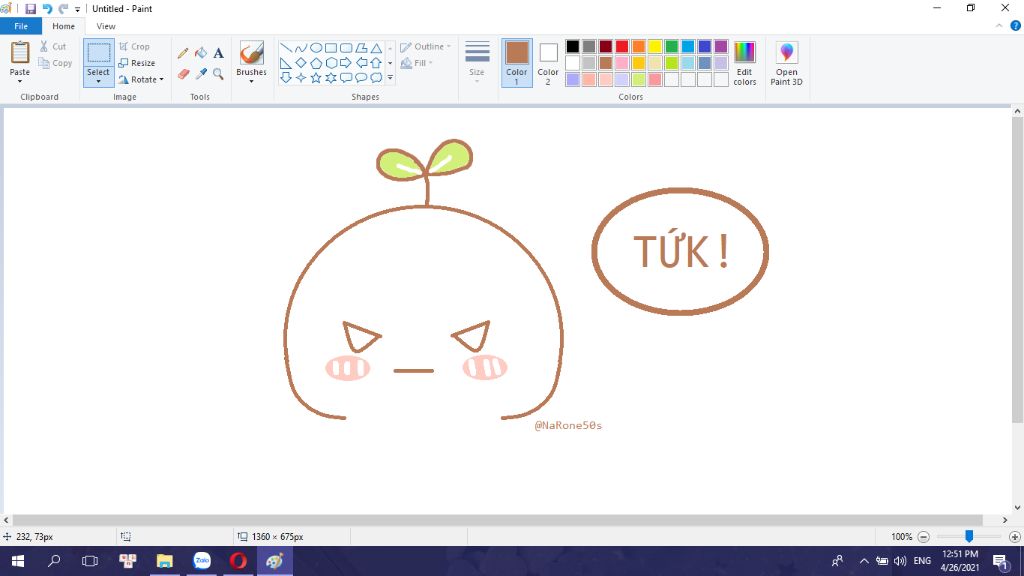
Task: Pick the Curve shape
Action: tap(300, 48)
